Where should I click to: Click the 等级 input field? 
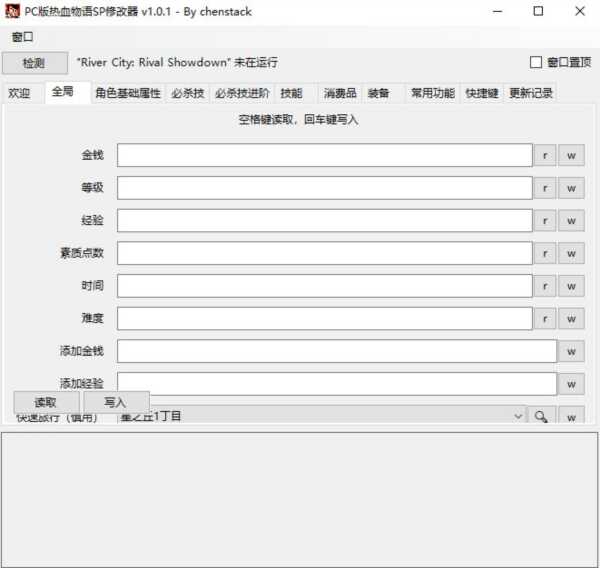(324, 188)
